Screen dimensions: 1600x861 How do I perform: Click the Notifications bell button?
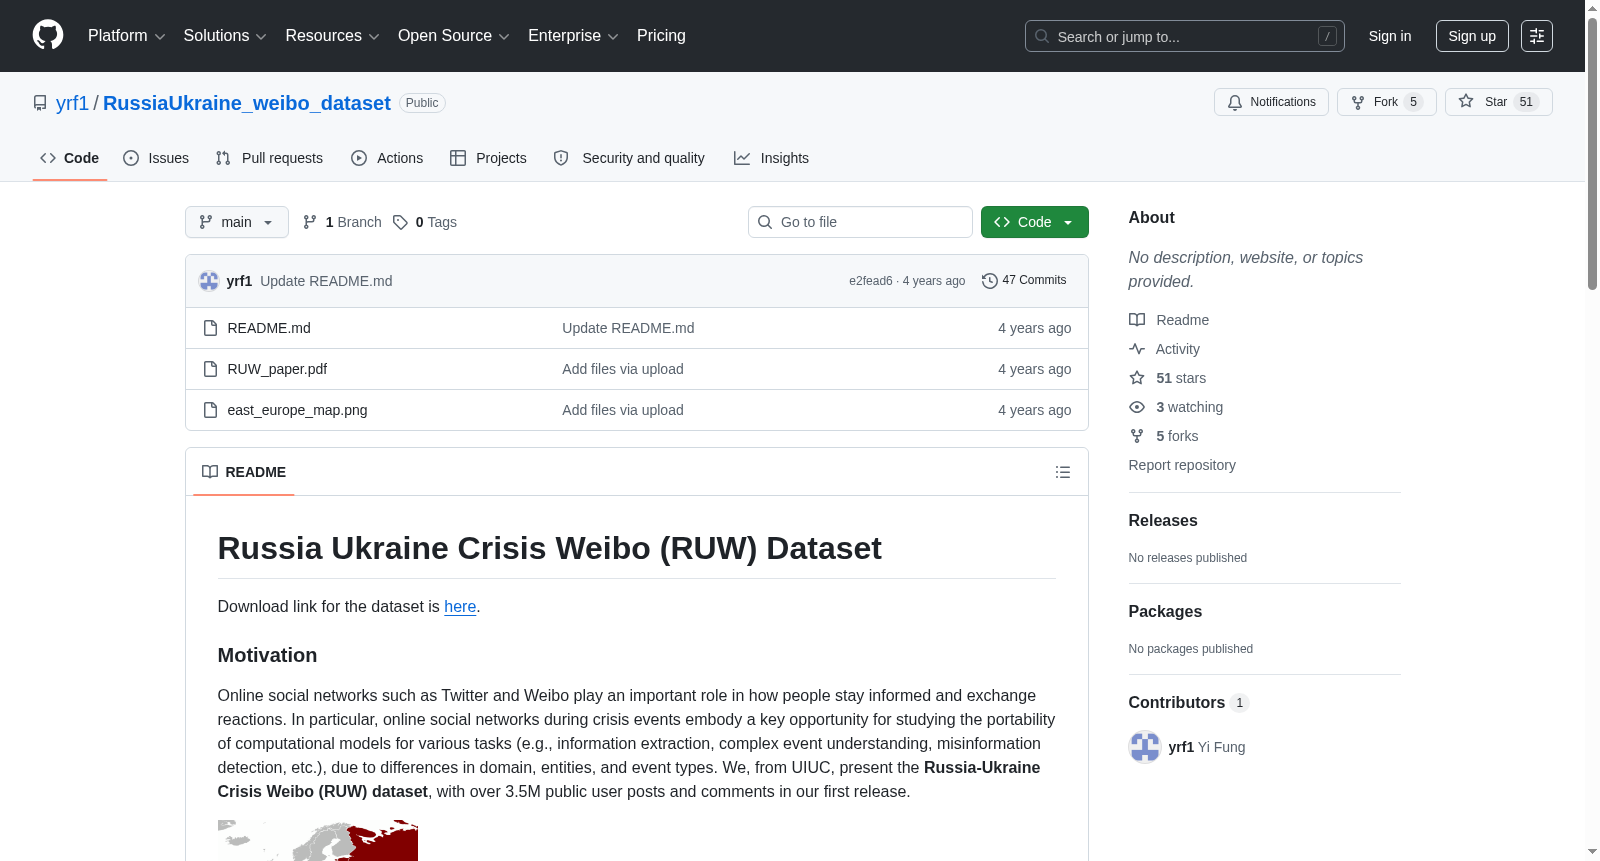coord(1271,102)
